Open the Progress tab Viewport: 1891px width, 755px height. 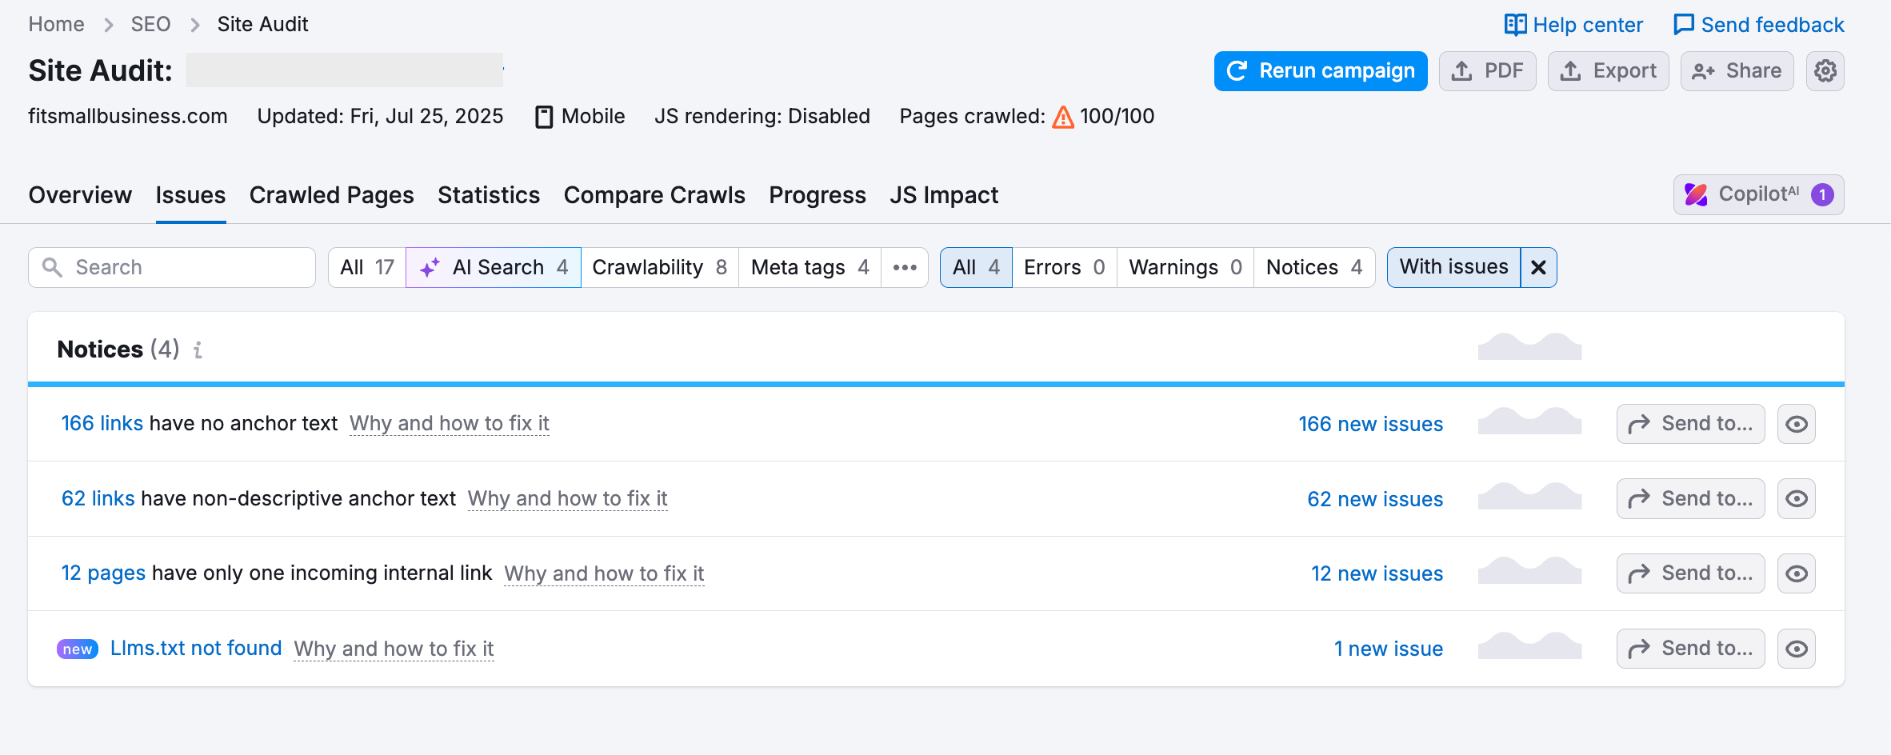pyautogui.click(x=817, y=195)
